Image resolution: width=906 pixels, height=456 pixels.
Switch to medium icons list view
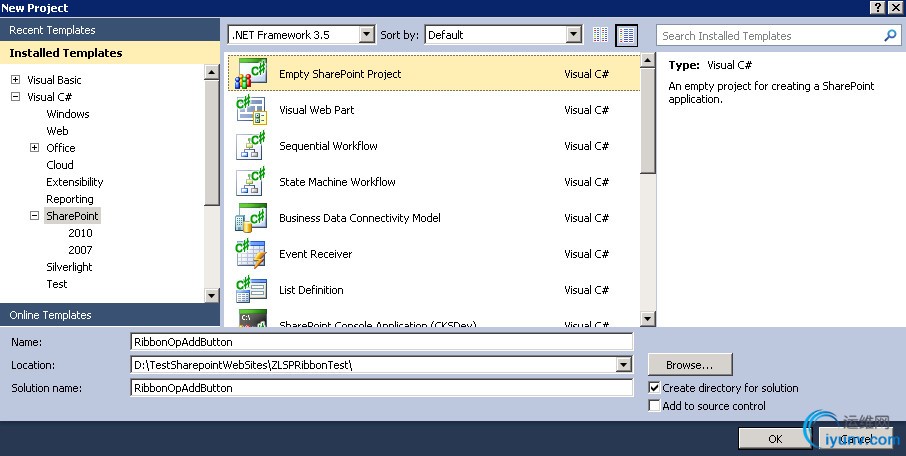tap(626, 35)
